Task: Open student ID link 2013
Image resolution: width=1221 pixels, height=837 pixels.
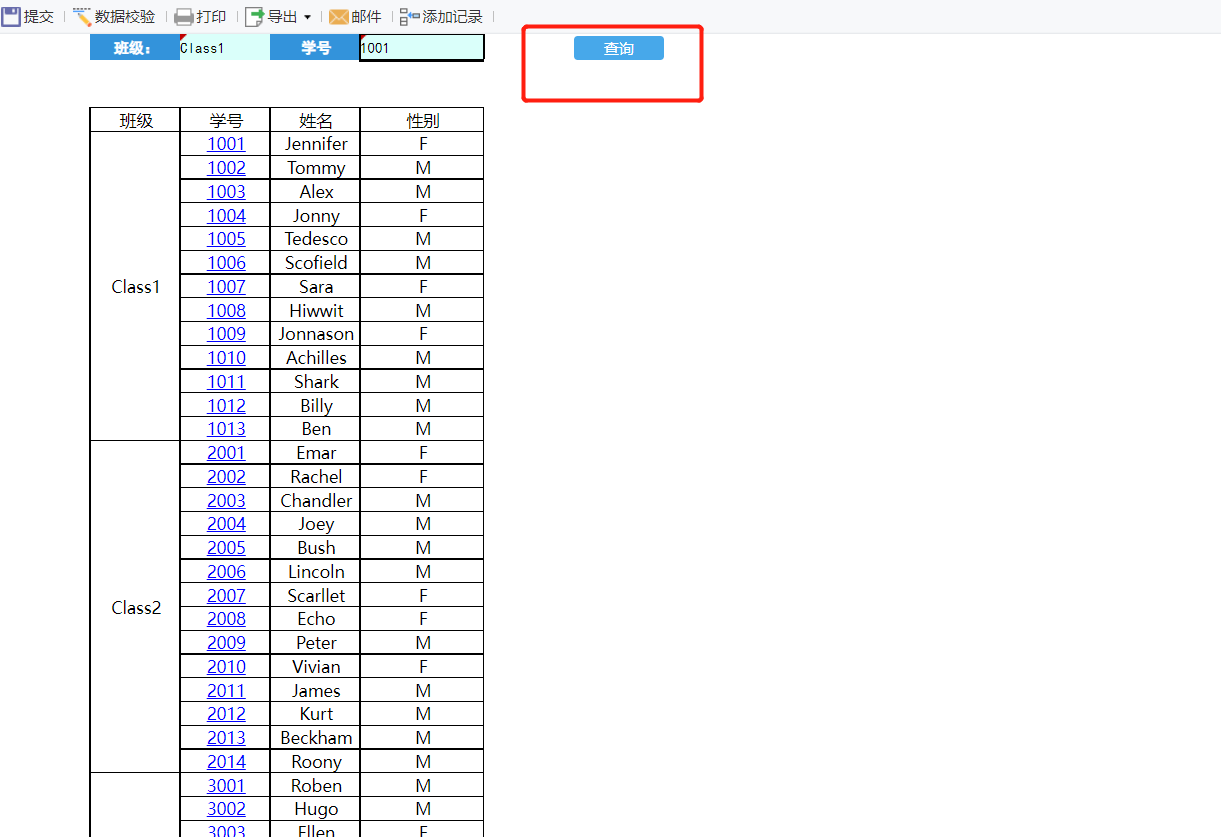Action: [226, 738]
